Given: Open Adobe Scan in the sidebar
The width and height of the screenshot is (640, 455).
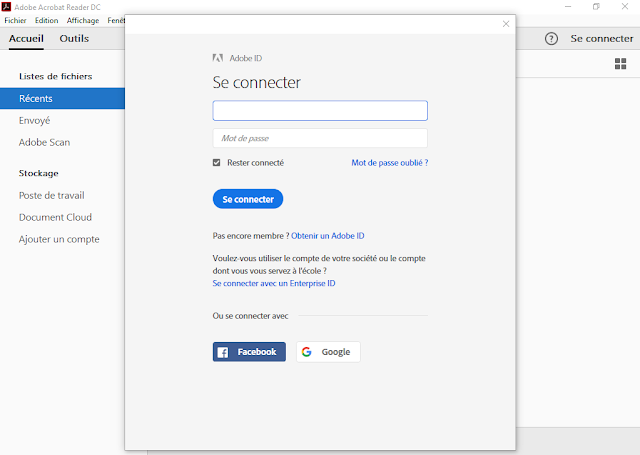Looking at the screenshot, I should [44, 142].
